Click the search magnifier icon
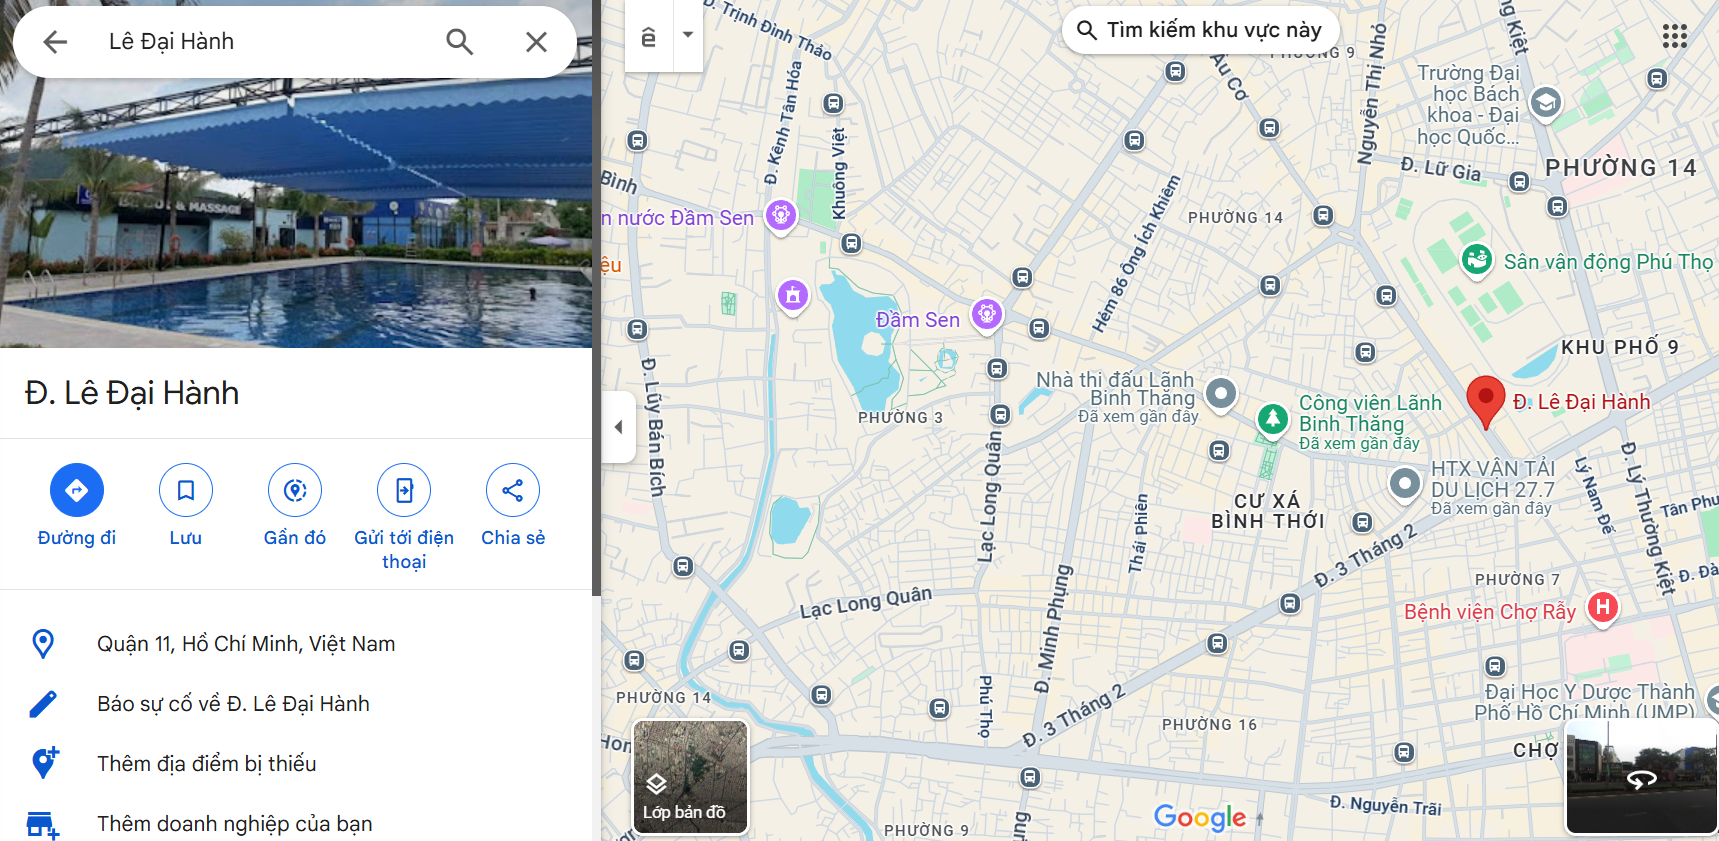 coord(459,41)
